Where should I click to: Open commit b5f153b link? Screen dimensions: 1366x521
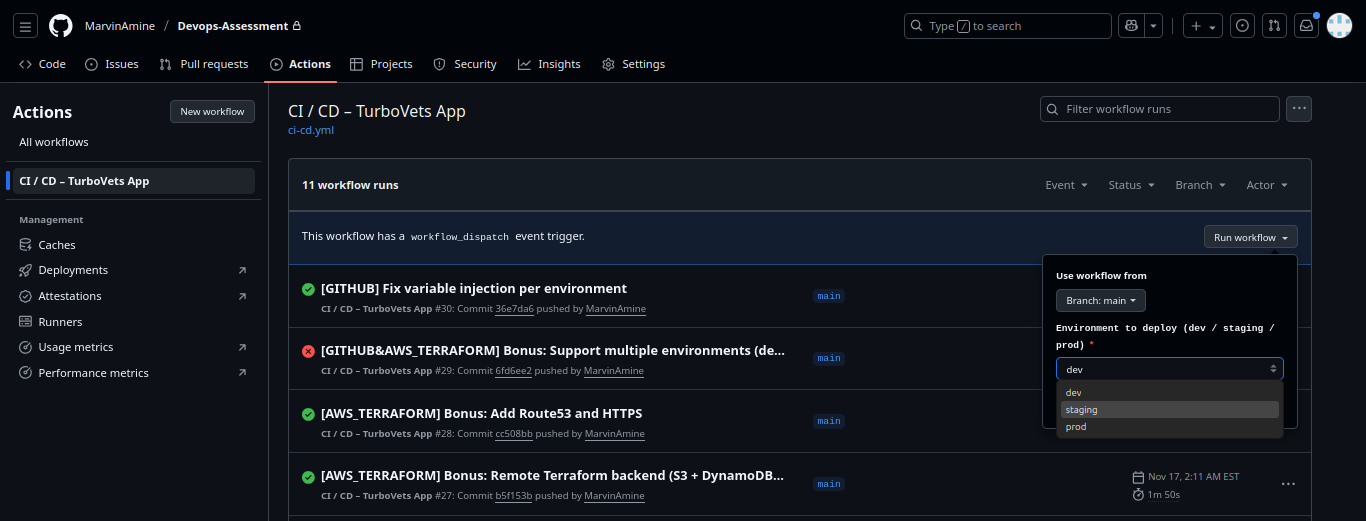[x=513, y=496]
